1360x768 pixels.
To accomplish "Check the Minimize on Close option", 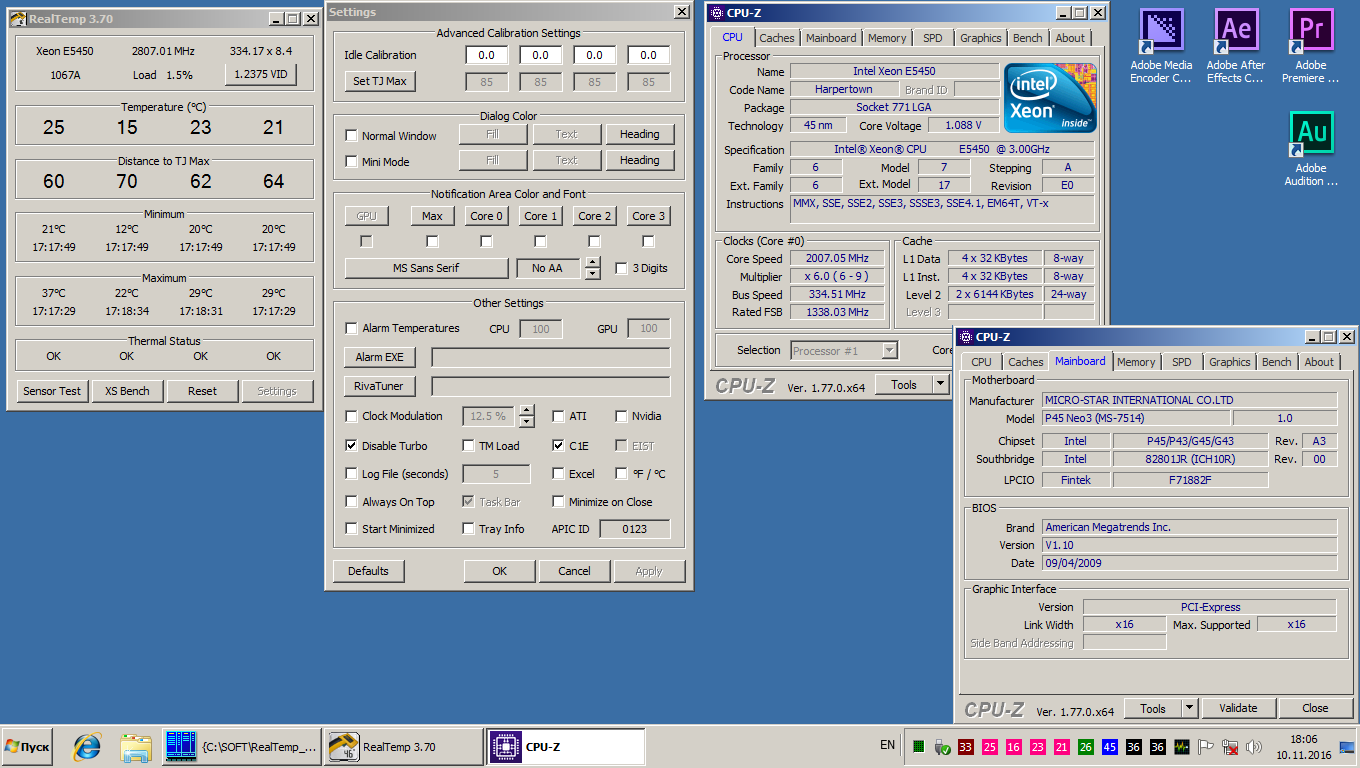I will pos(559,502).
